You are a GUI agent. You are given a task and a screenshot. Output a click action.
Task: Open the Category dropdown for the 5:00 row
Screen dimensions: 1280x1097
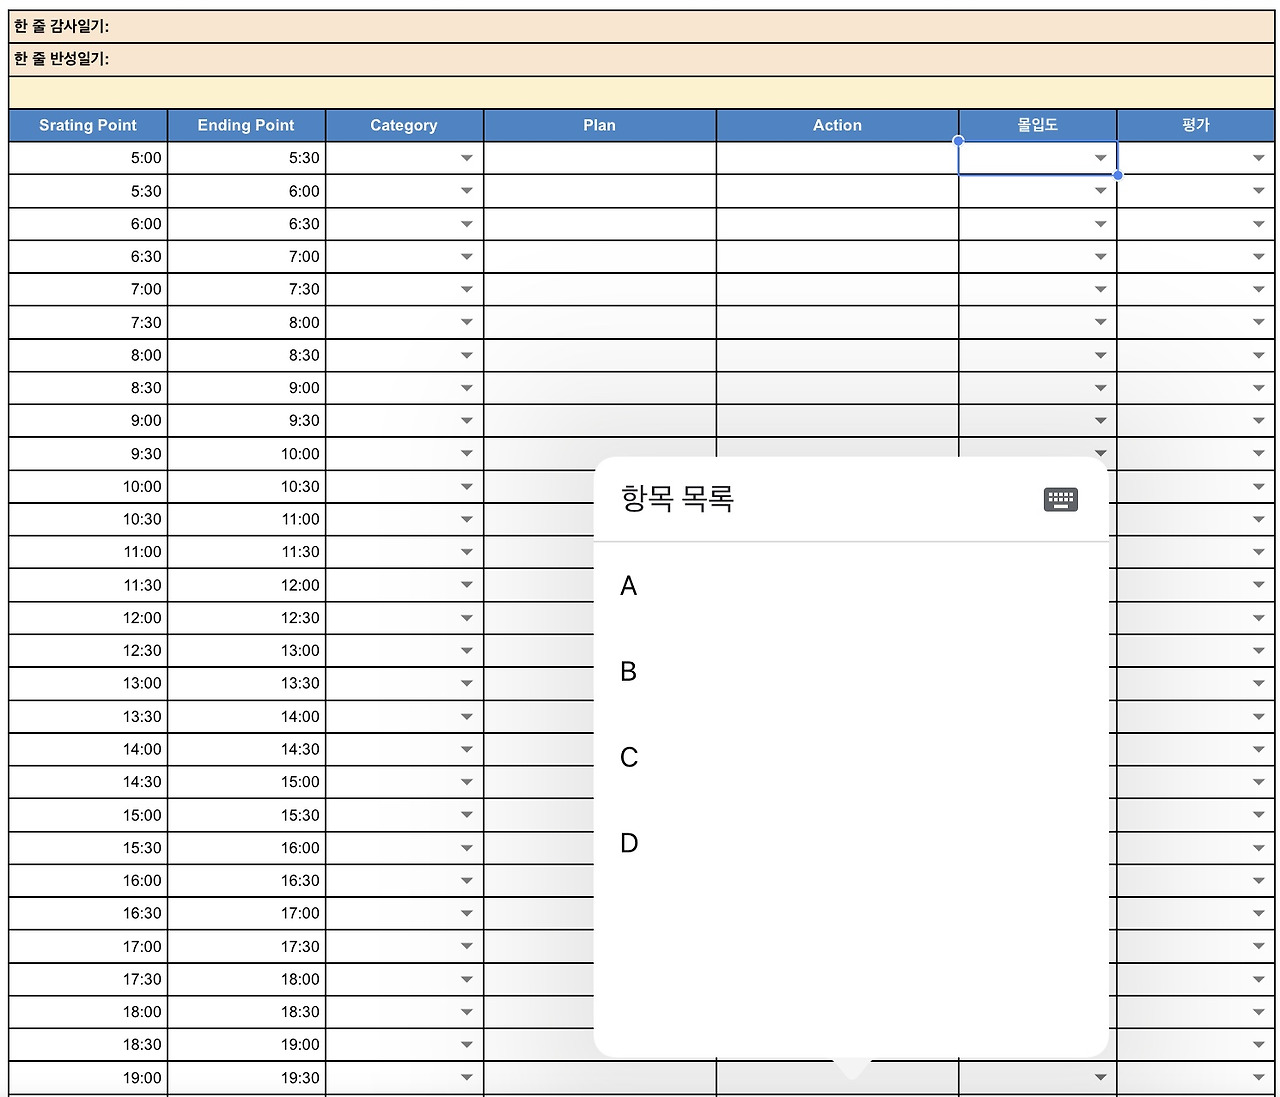(x=466, y=158)
